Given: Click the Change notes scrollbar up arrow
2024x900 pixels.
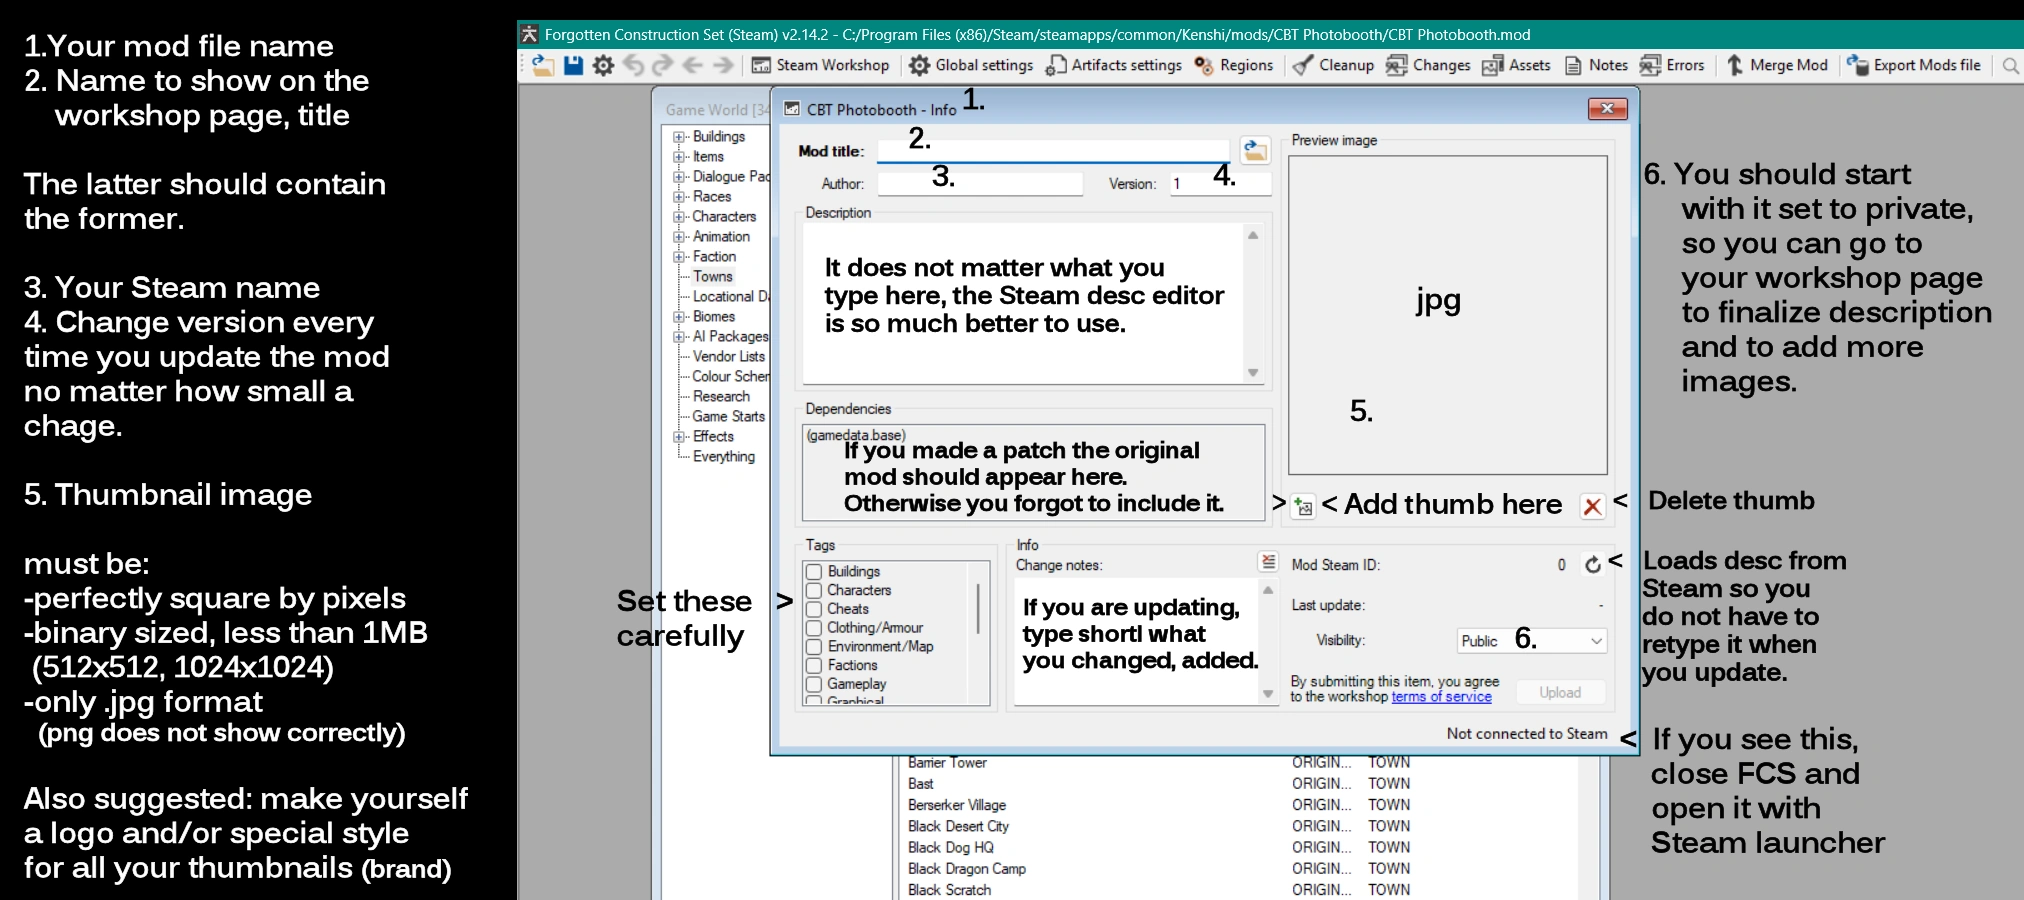Looking at the screenshot, I should pyautogui.click(x=1268, y=590).
